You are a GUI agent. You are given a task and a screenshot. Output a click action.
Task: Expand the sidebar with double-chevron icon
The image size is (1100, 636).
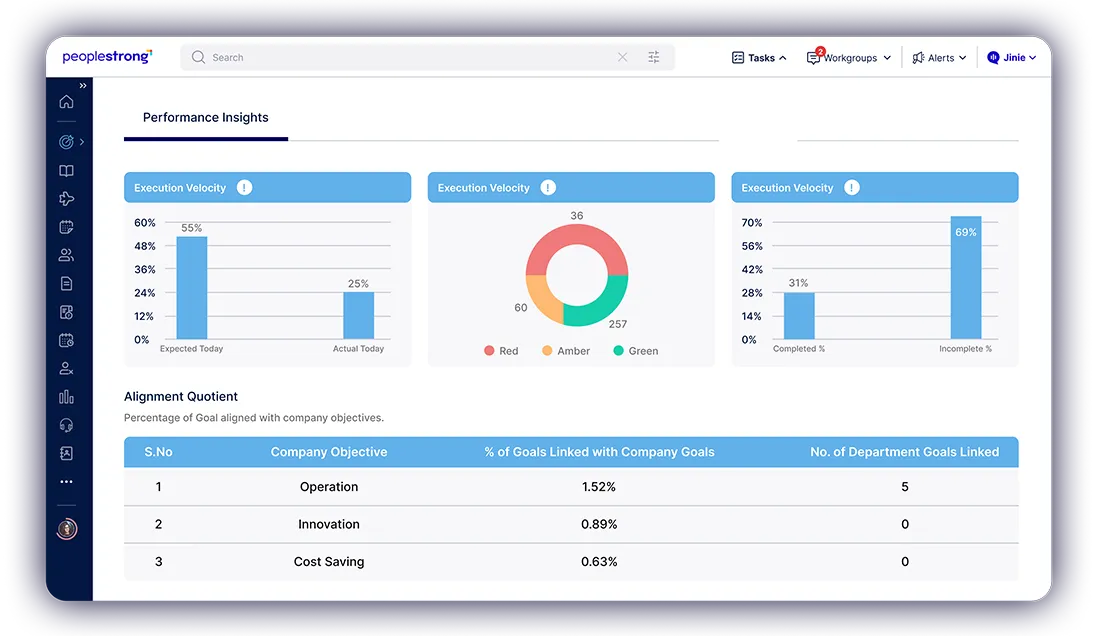pyautogui.click(x=83, y=86)
